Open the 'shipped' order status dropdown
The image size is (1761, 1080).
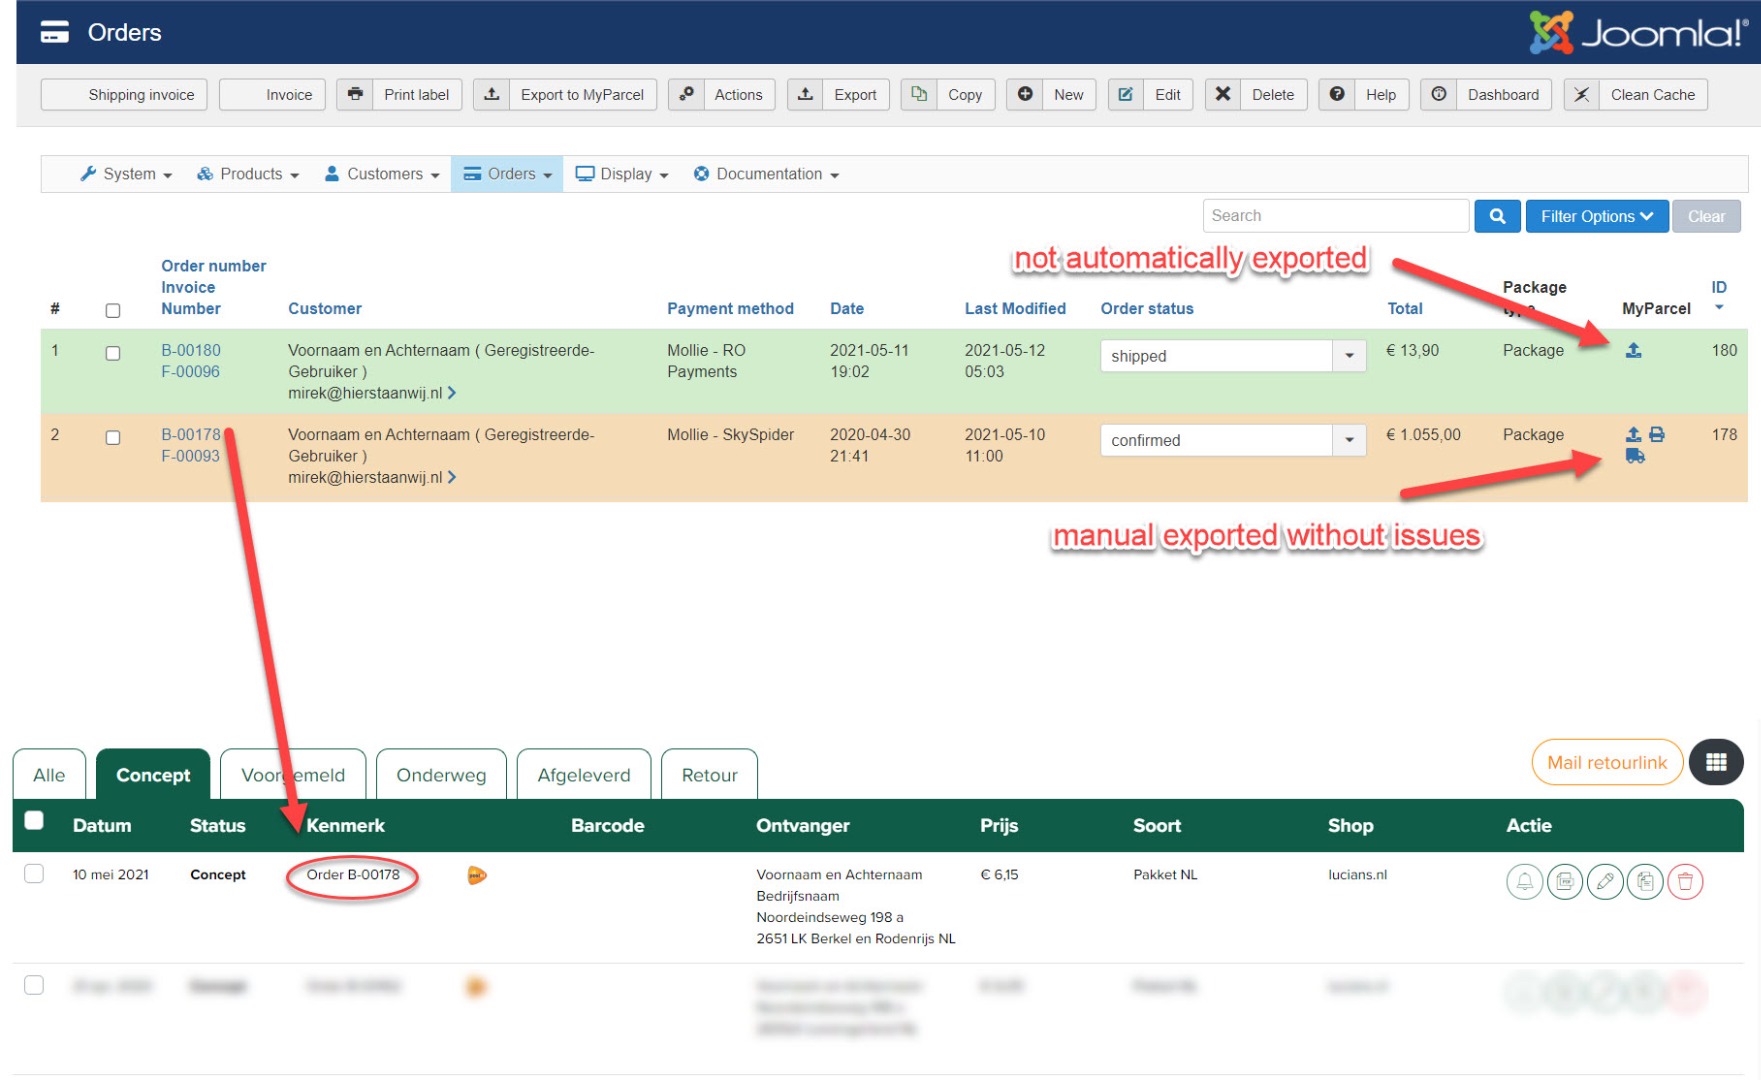[1349, 356]
